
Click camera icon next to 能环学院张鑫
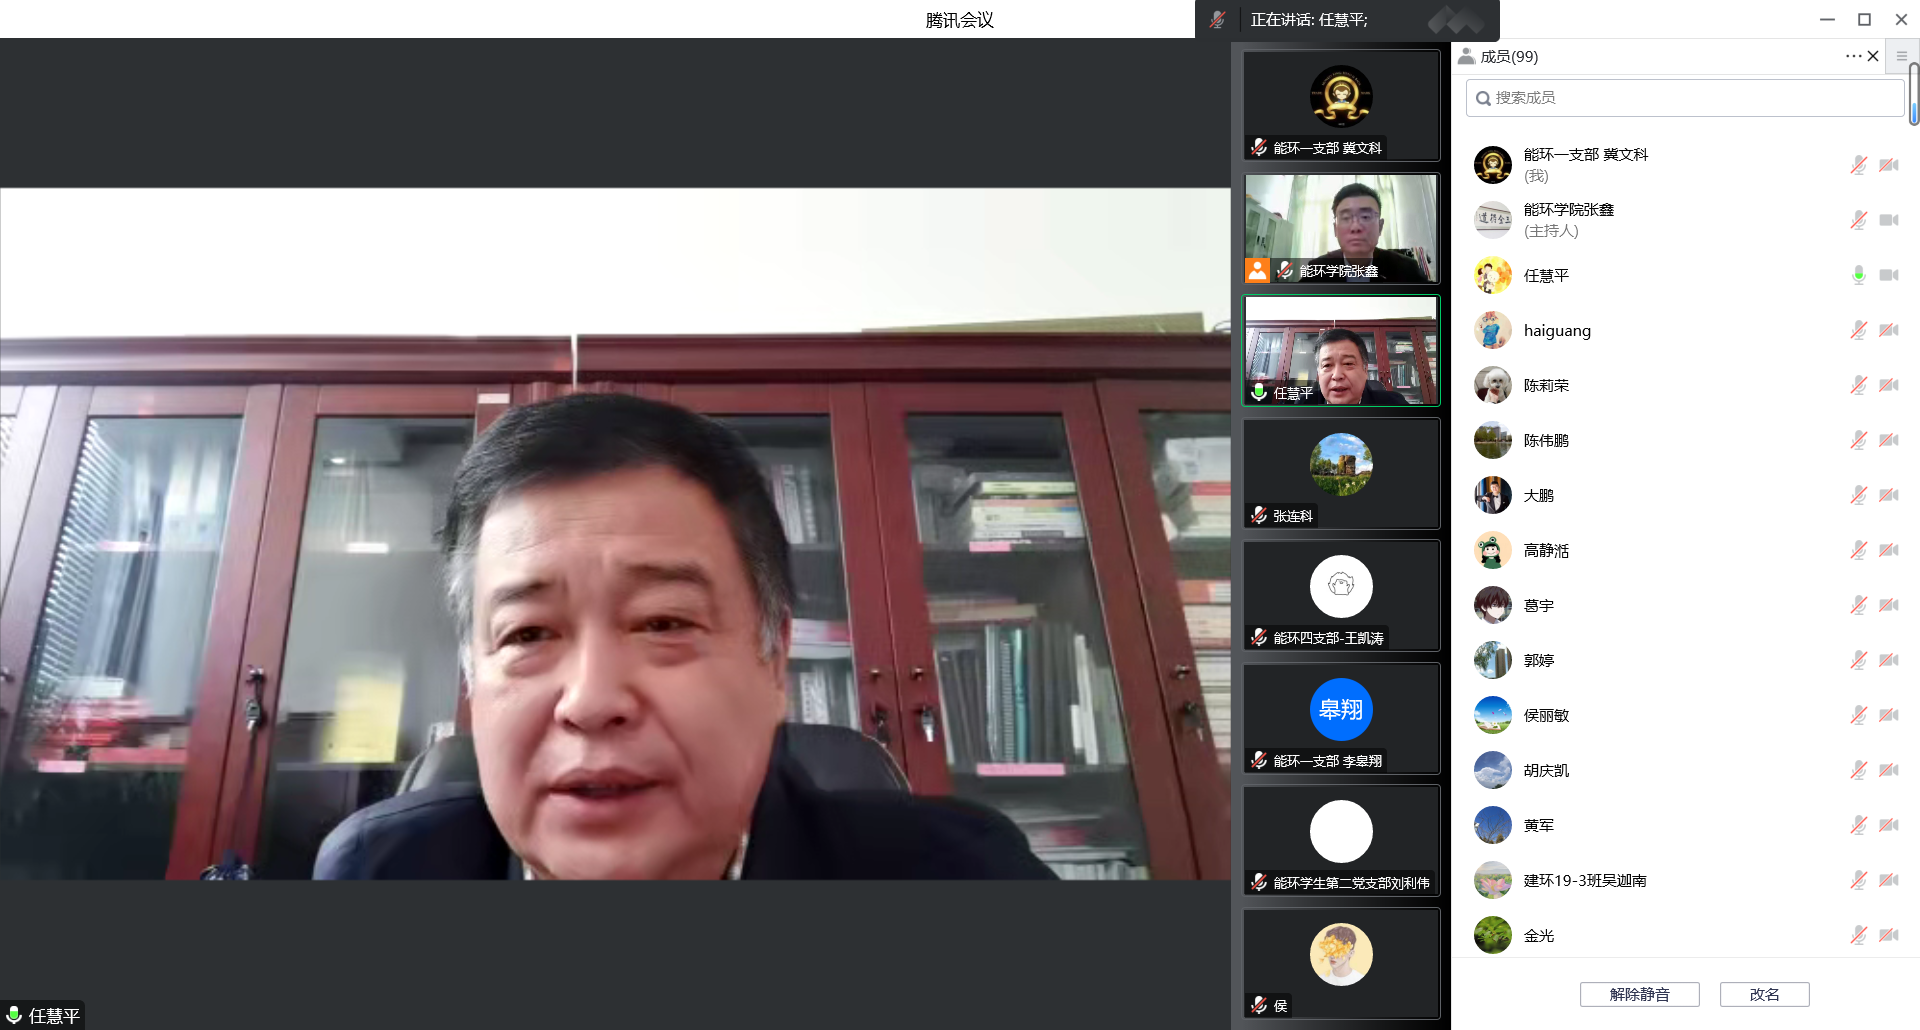(x=1888, y=220)
